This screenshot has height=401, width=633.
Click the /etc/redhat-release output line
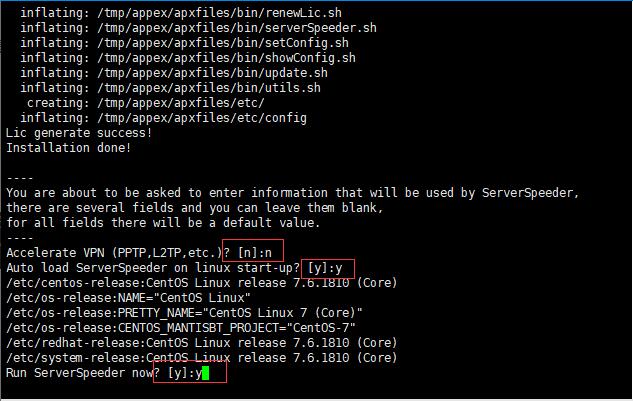pos(199,343)
